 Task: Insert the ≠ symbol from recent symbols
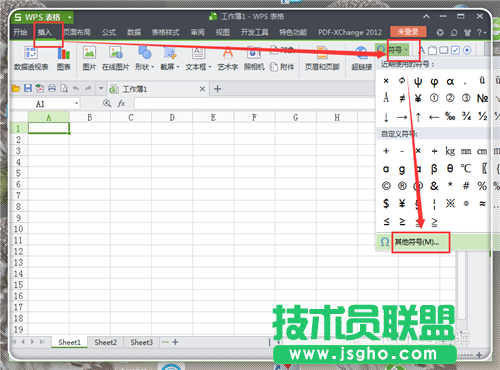point(402,98)
